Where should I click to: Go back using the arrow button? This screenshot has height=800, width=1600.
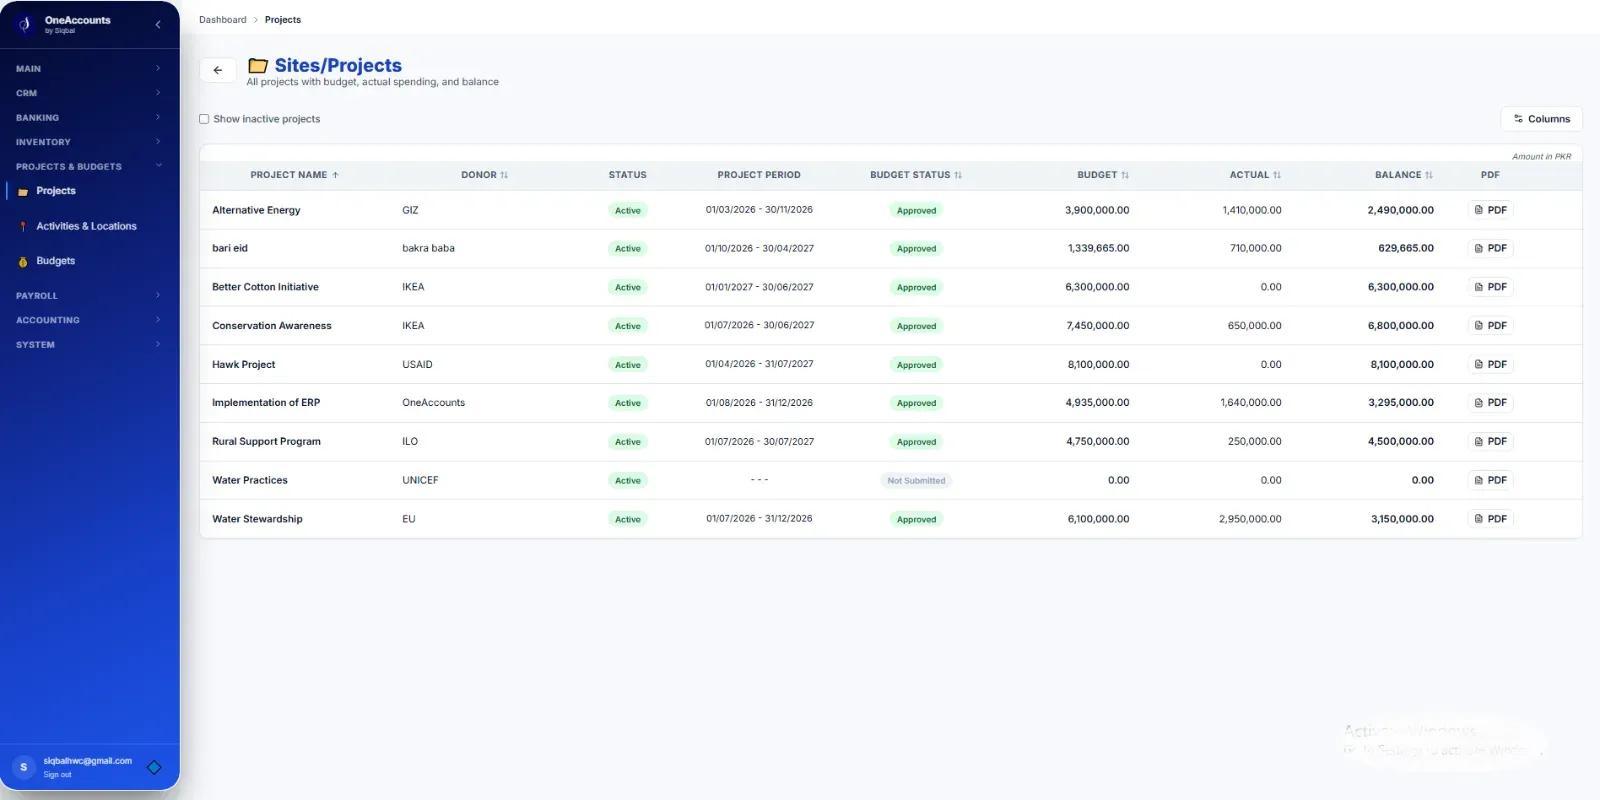(218, 70)
